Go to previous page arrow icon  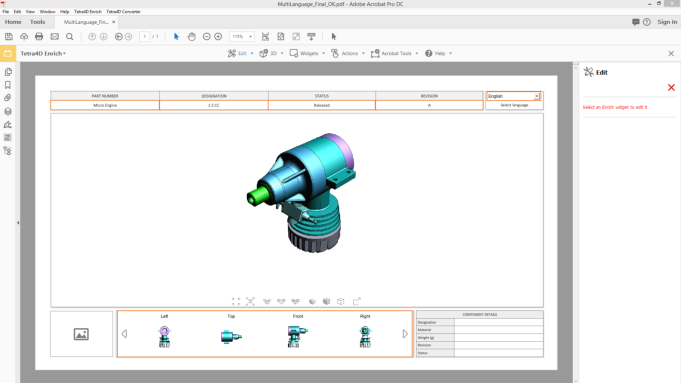92,36
